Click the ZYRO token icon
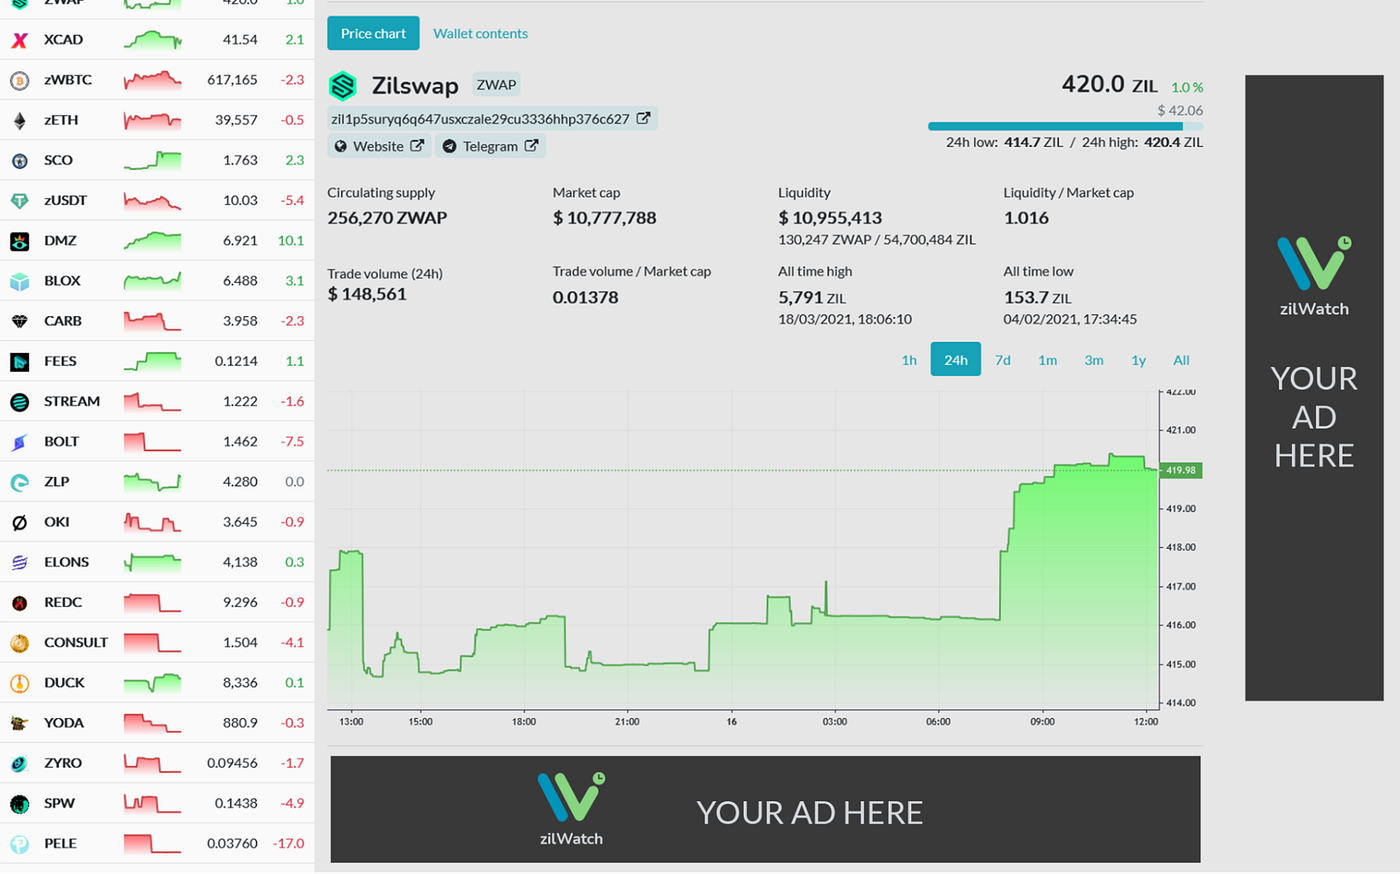Image resolution: width=1400 pixels, height=874 pixels. coord(19,763)
